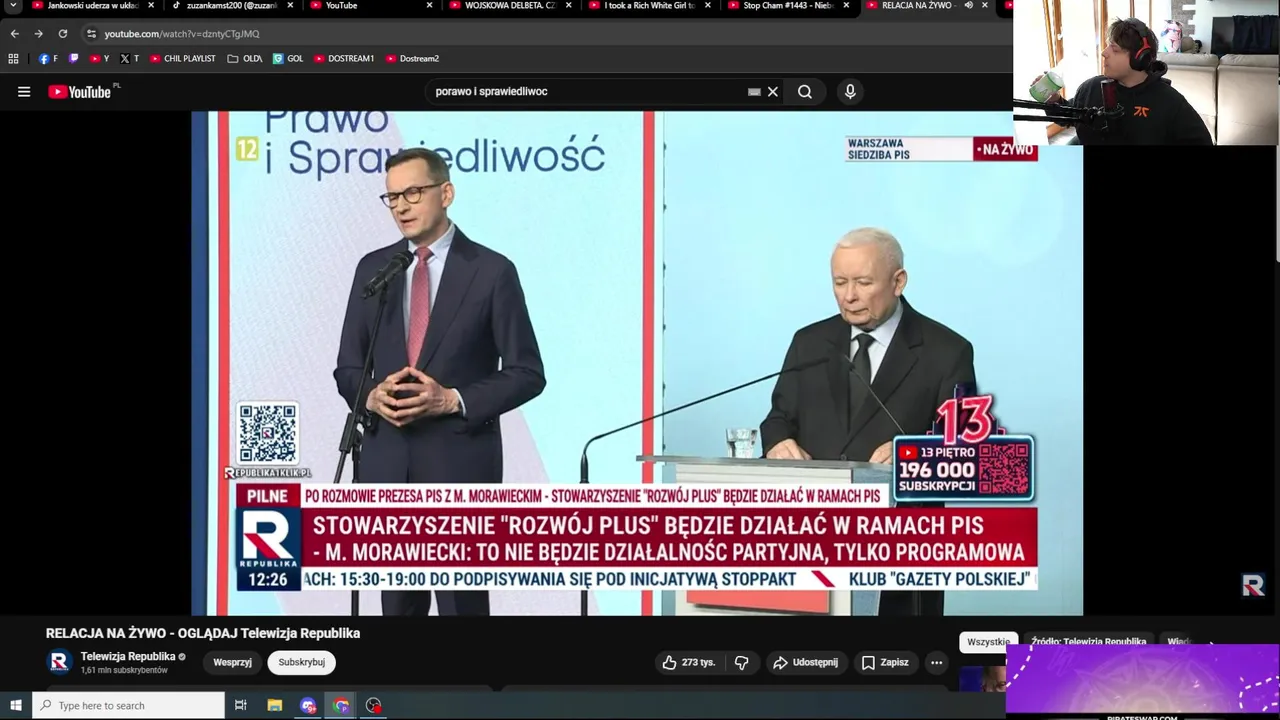1280x720 pixels.
Task: Click the 'Type here to search' taskbar box
Action: pos(128,705)
